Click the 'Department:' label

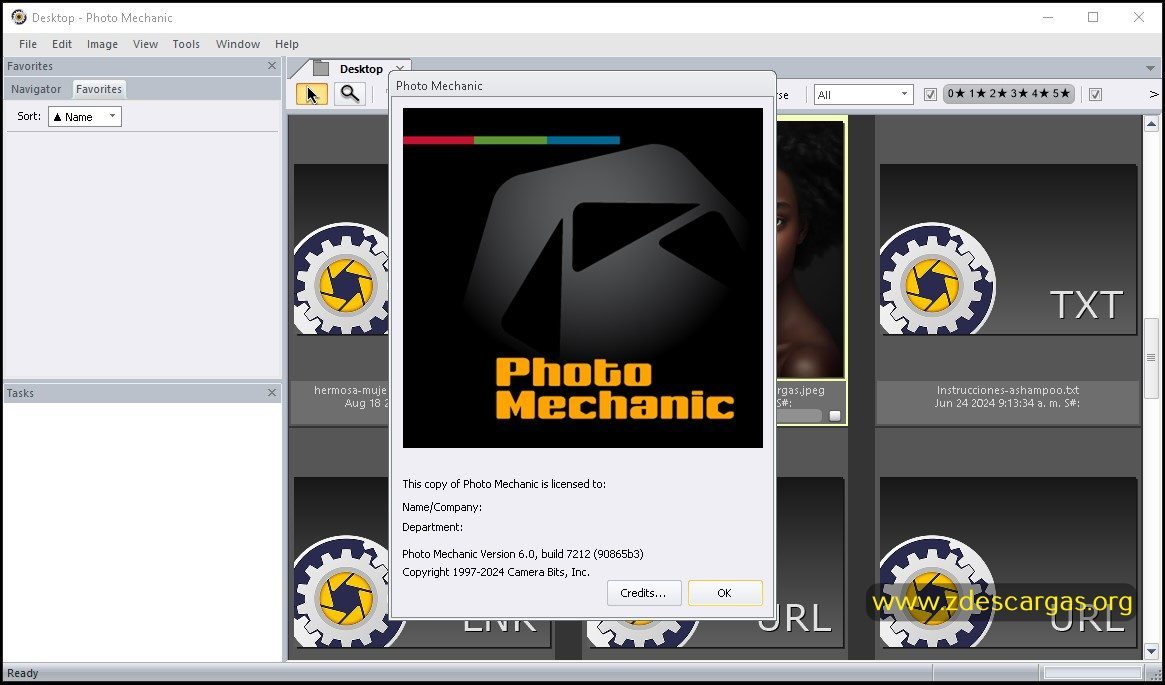coord(432,527)
